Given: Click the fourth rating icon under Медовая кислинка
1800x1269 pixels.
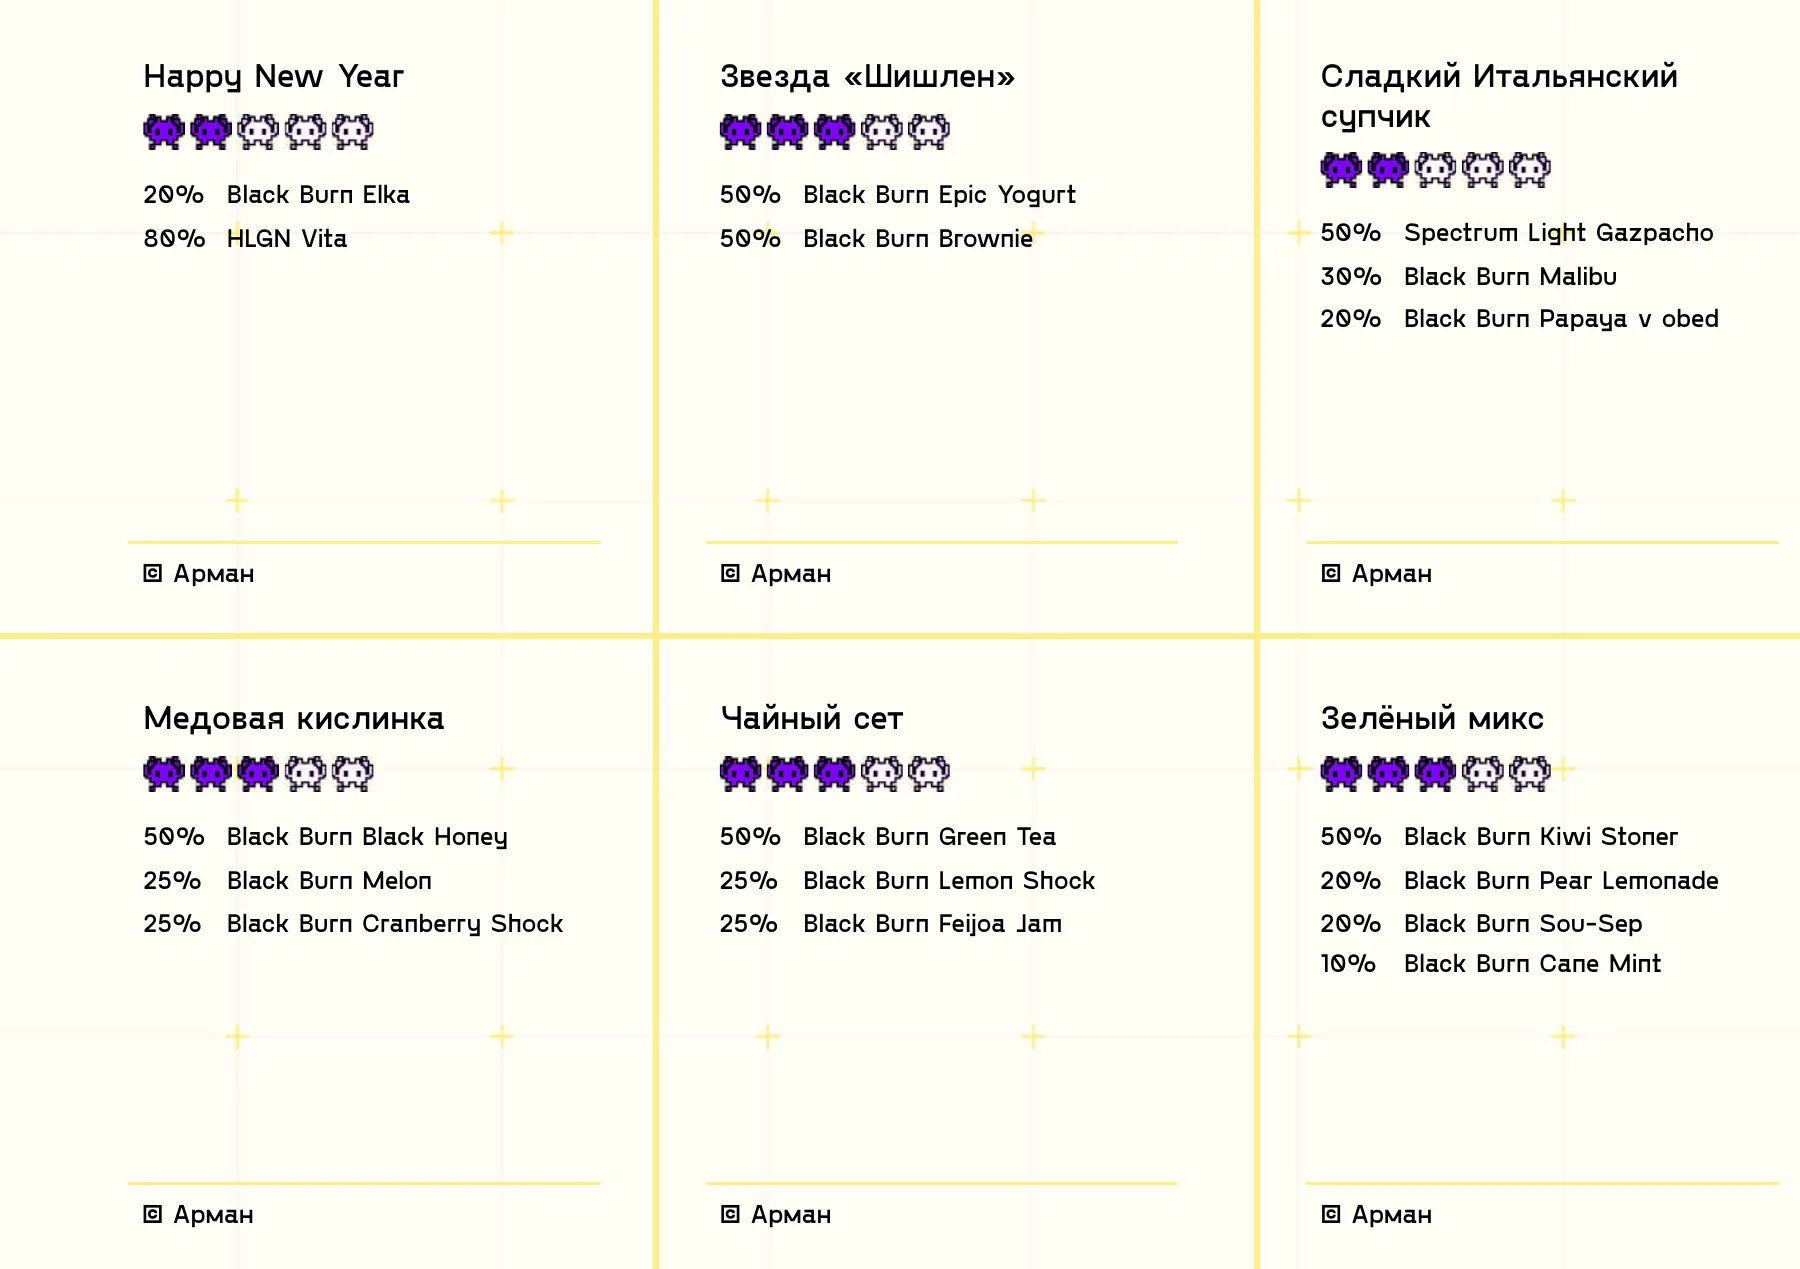Looking at the screenshot, I should [306, 773].
